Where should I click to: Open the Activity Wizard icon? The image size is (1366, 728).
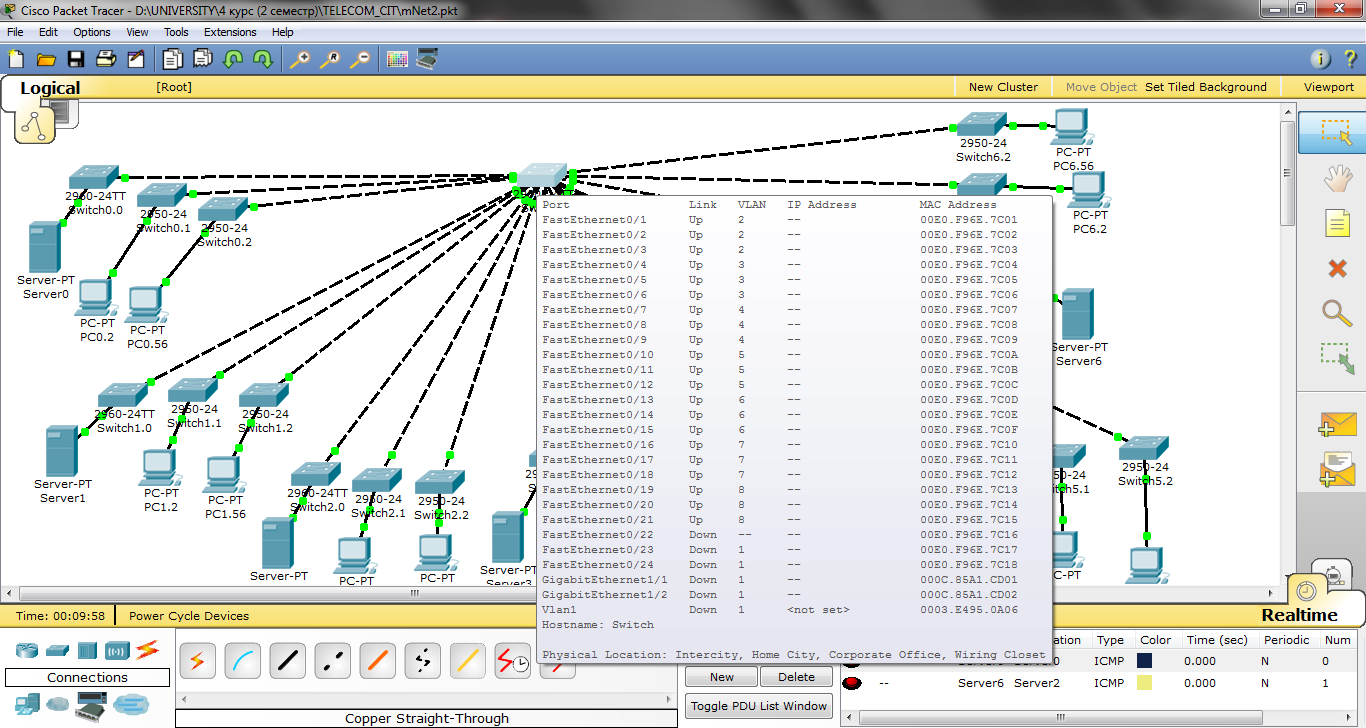pyautogui.click(x=135, y=59)
